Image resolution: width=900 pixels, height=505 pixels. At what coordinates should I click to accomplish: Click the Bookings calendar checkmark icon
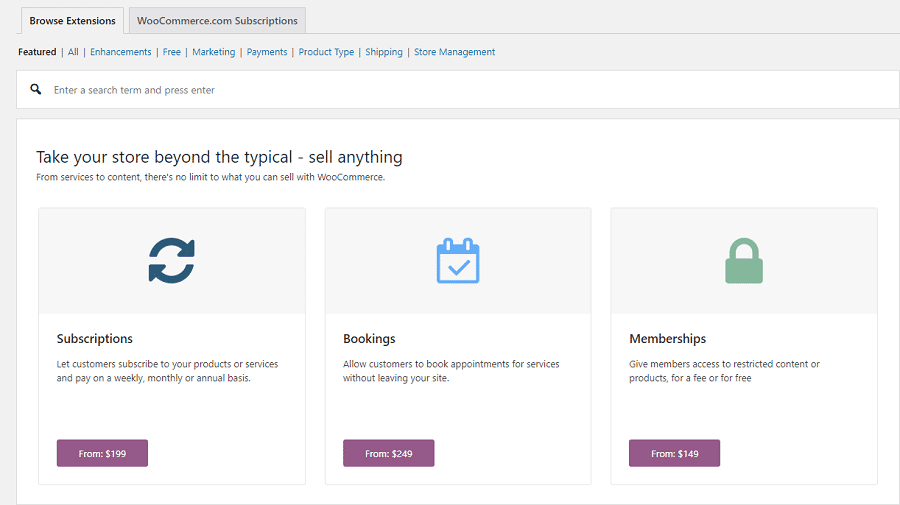pos(458,260)
